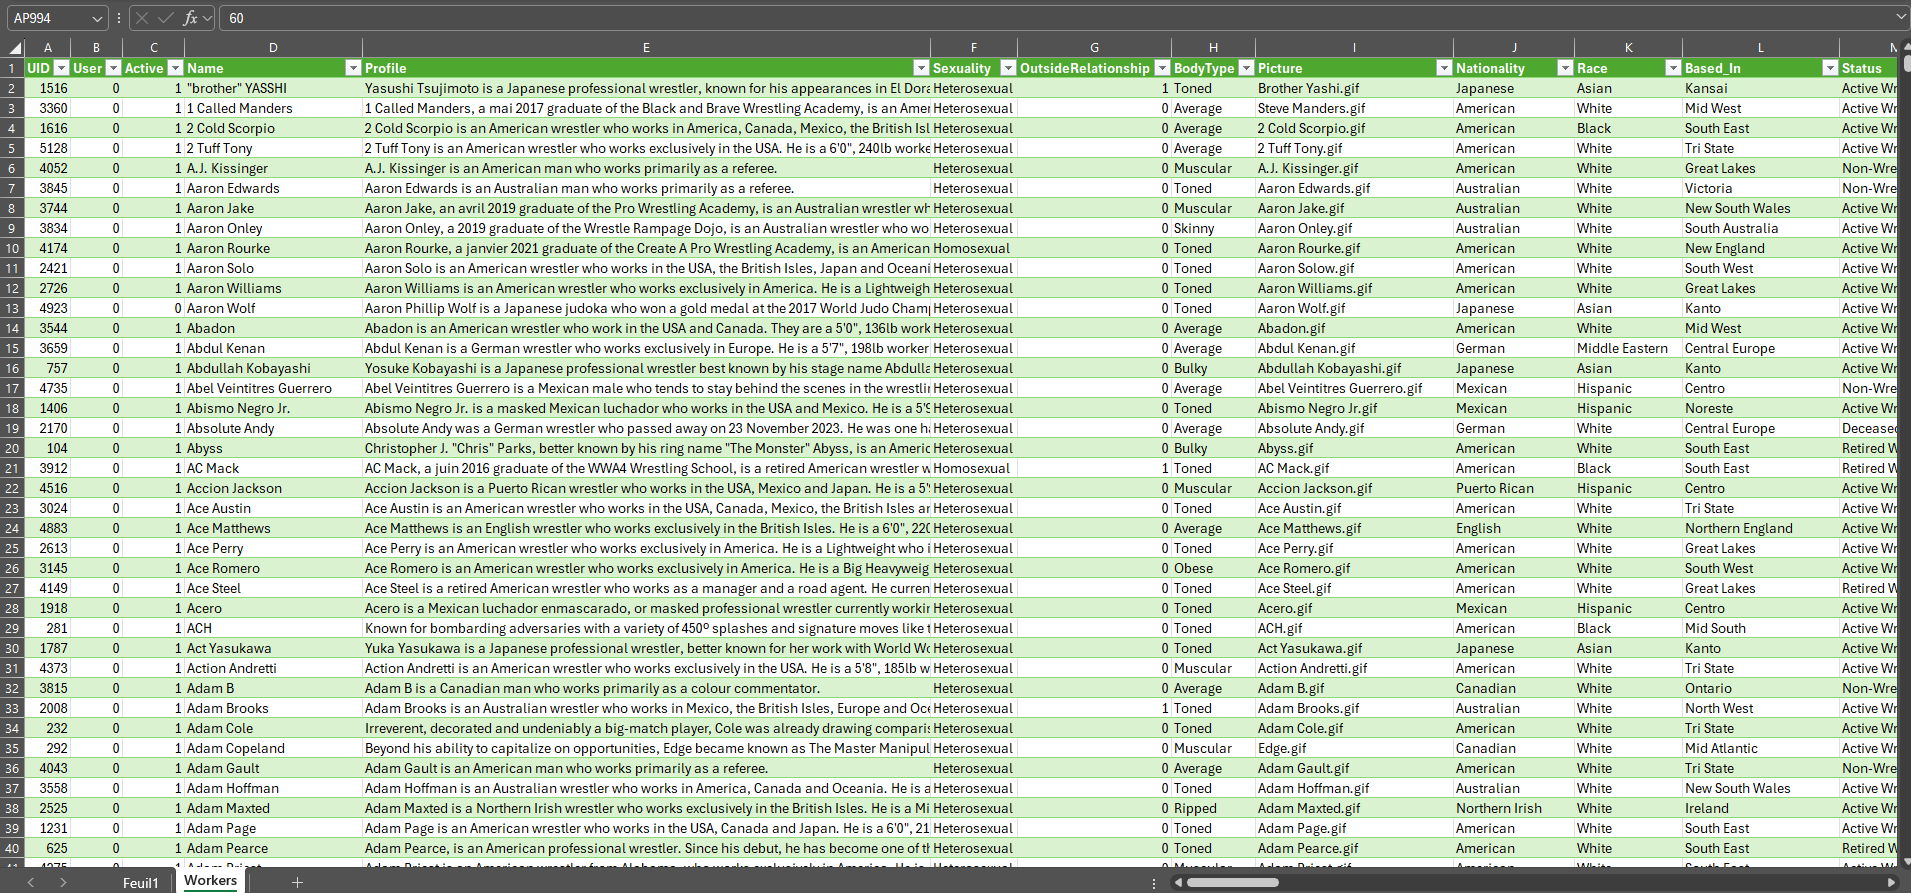This screenshot has width=1911, height=893.
Task: Click the Insert Function fx icon
Action: point(190,18)
